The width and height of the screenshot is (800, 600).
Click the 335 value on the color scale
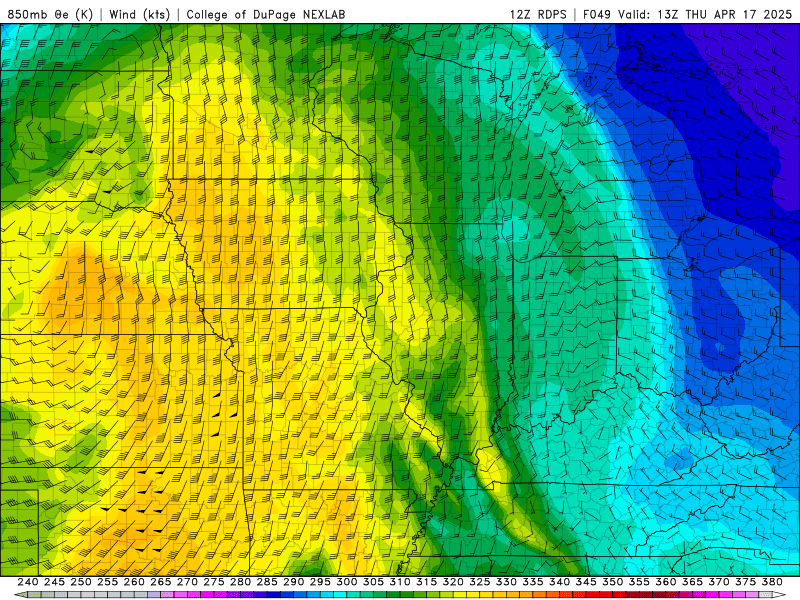(x=533, y=582)
